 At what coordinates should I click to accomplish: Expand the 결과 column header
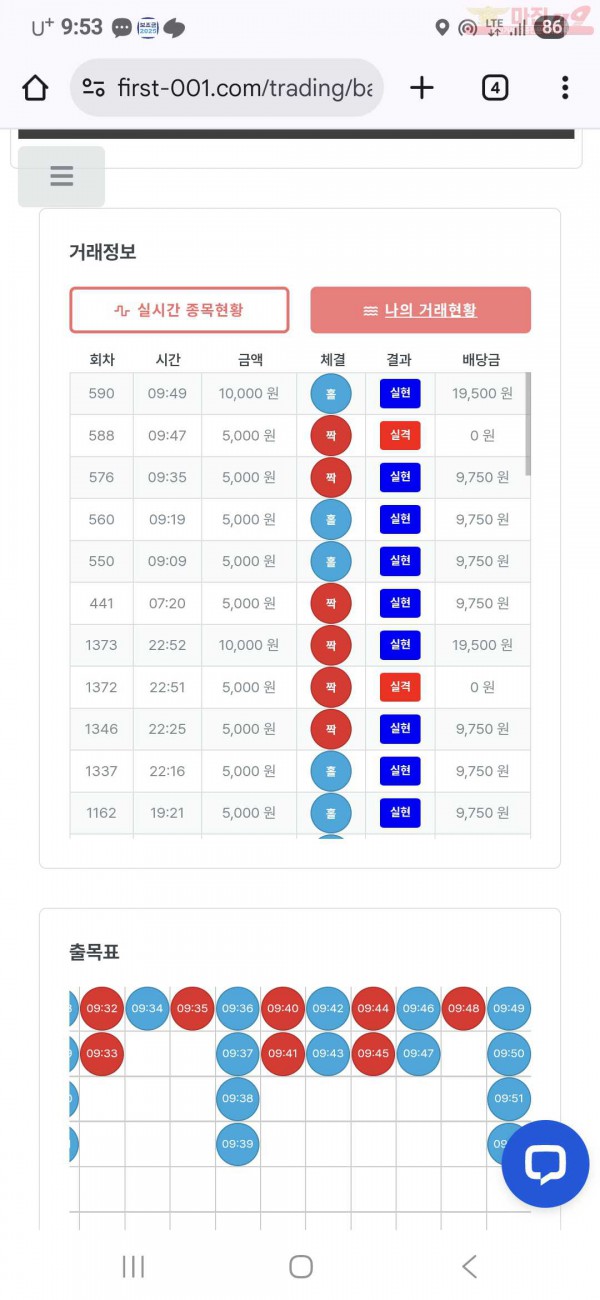pos(399,359)
